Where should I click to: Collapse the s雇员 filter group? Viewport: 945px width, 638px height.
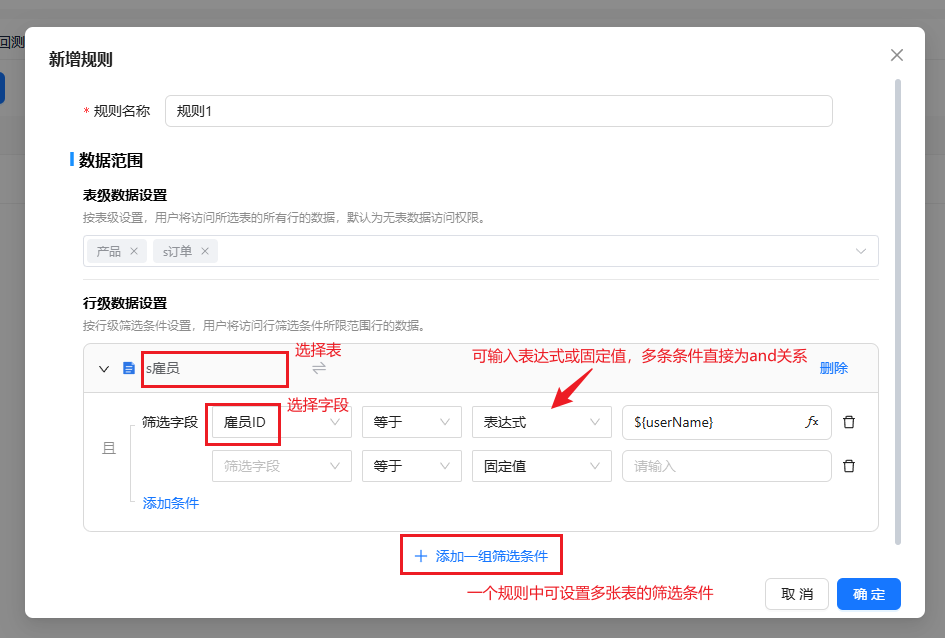pyautogui.click(x=104, y=368)
